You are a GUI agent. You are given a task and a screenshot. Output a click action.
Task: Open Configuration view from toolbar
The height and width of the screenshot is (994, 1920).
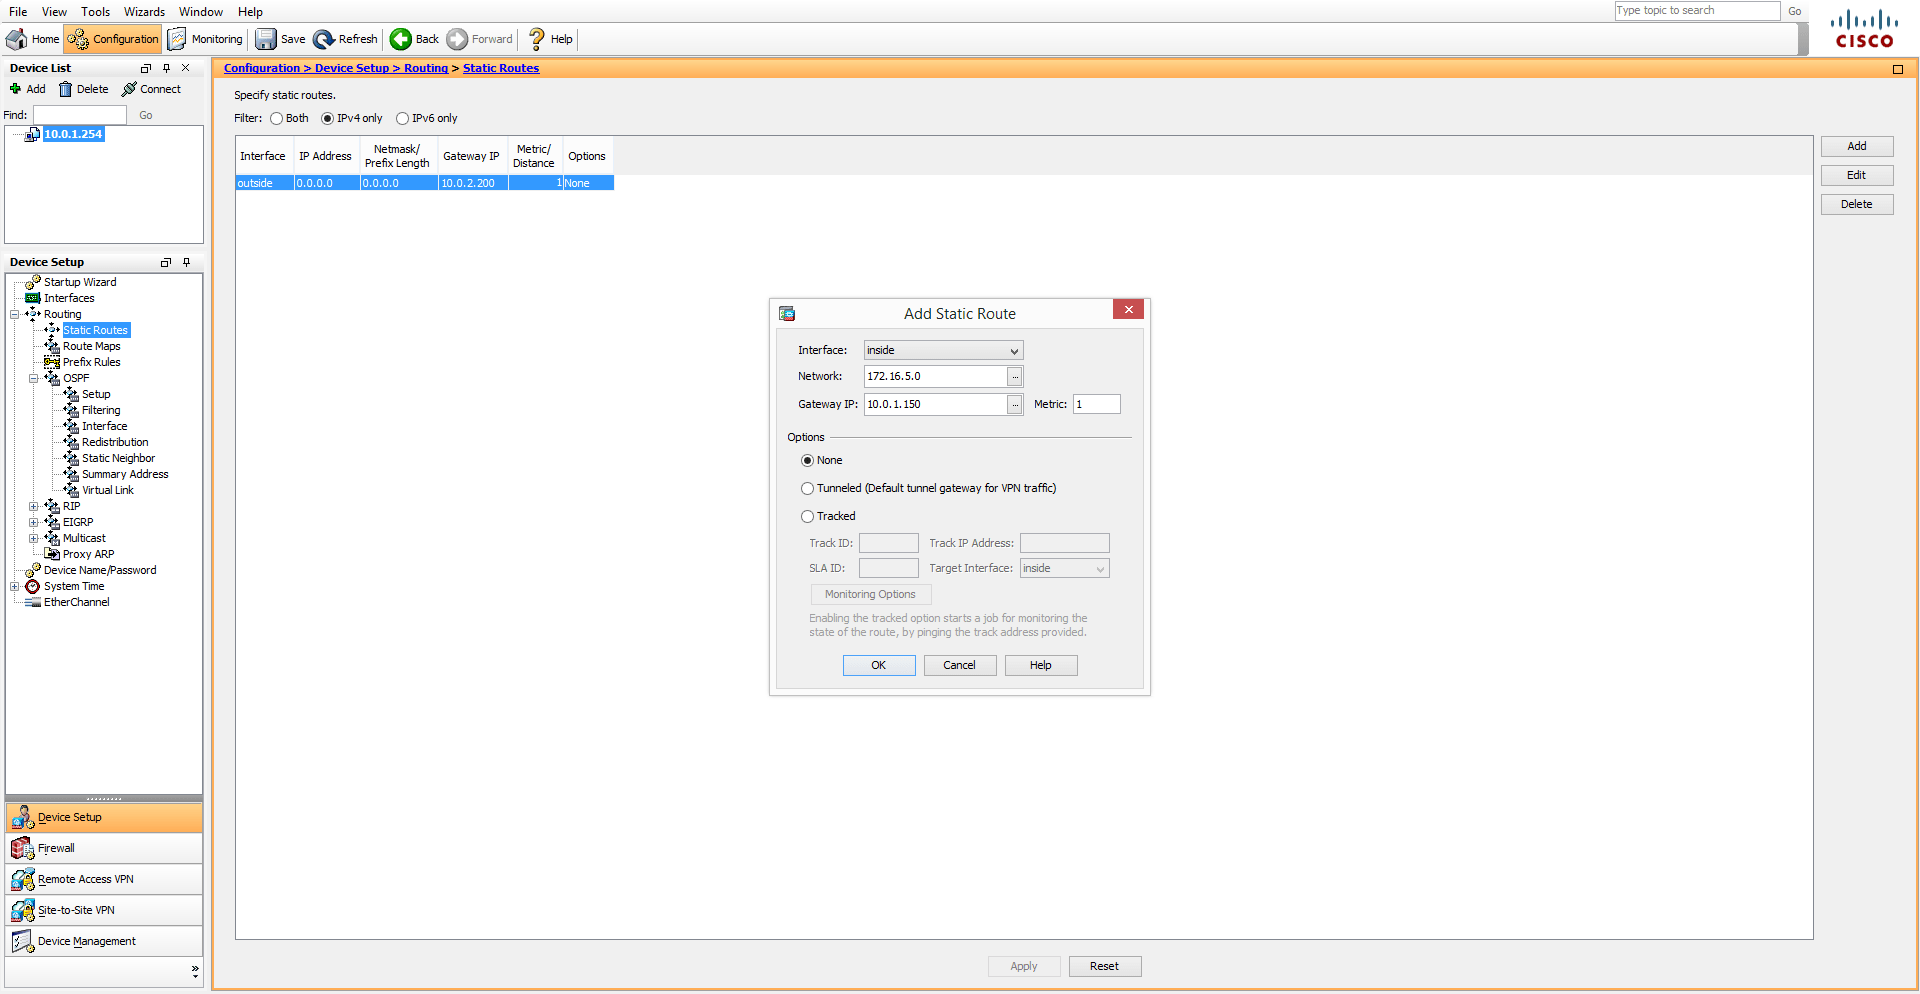(113, 39)
